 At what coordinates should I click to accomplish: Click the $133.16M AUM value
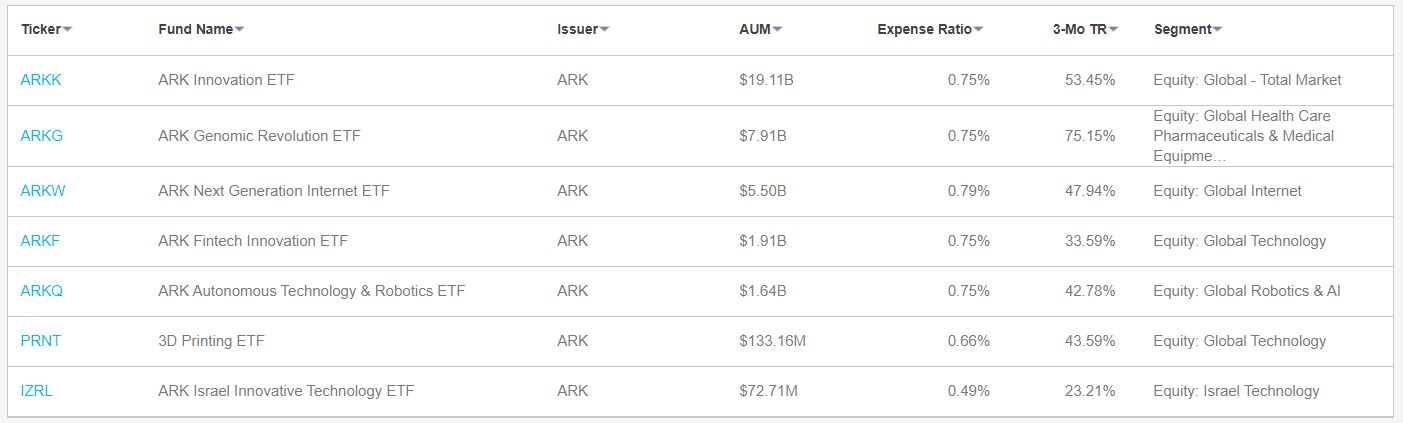[772, 341]
